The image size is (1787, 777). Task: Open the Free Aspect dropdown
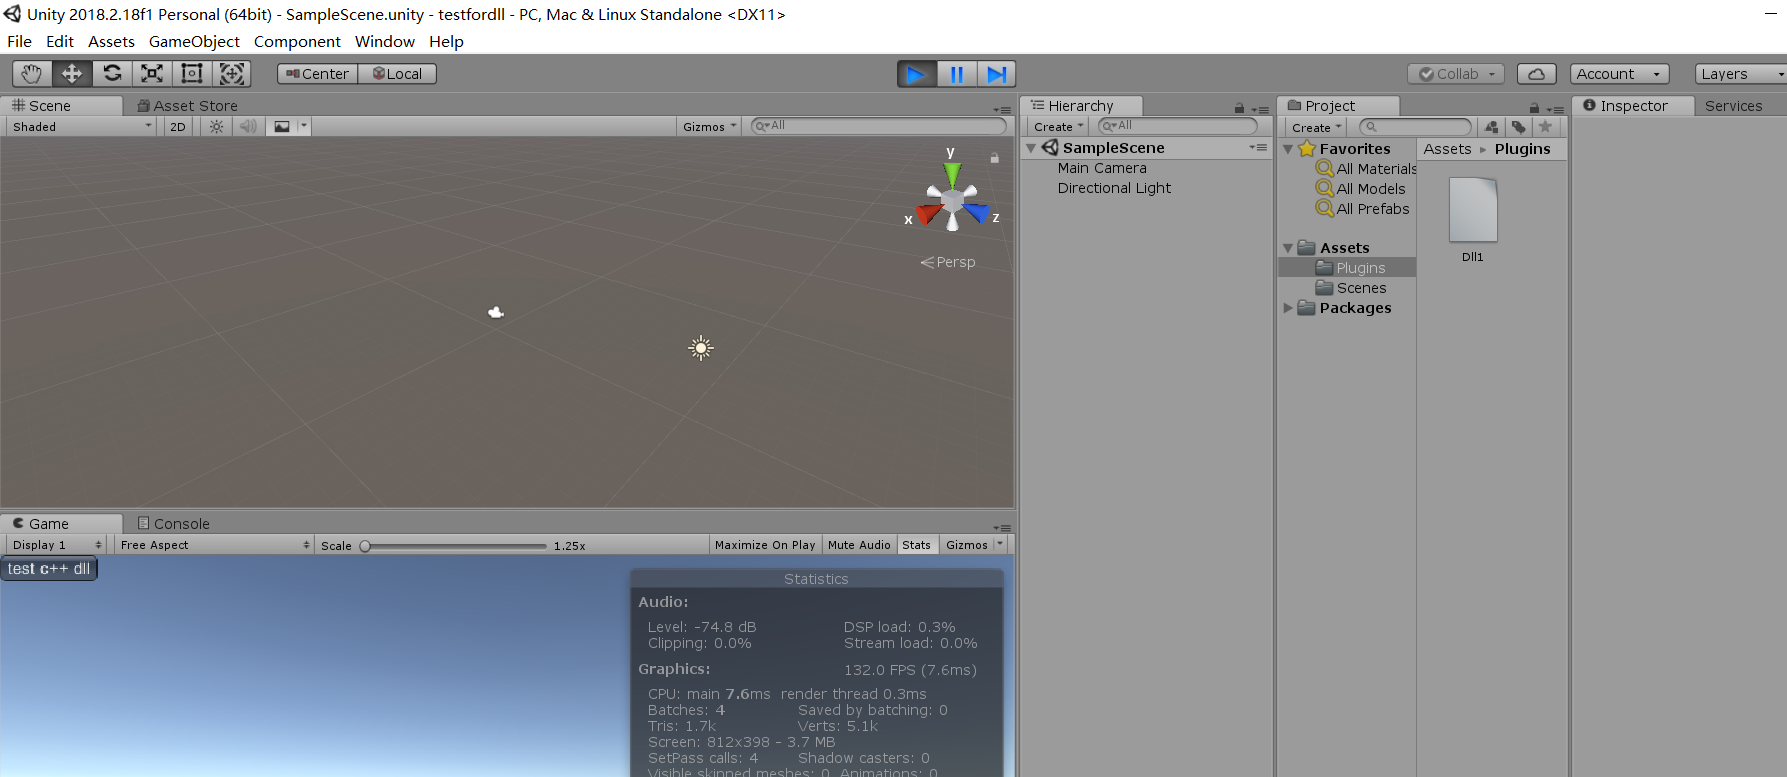[215, 545]
